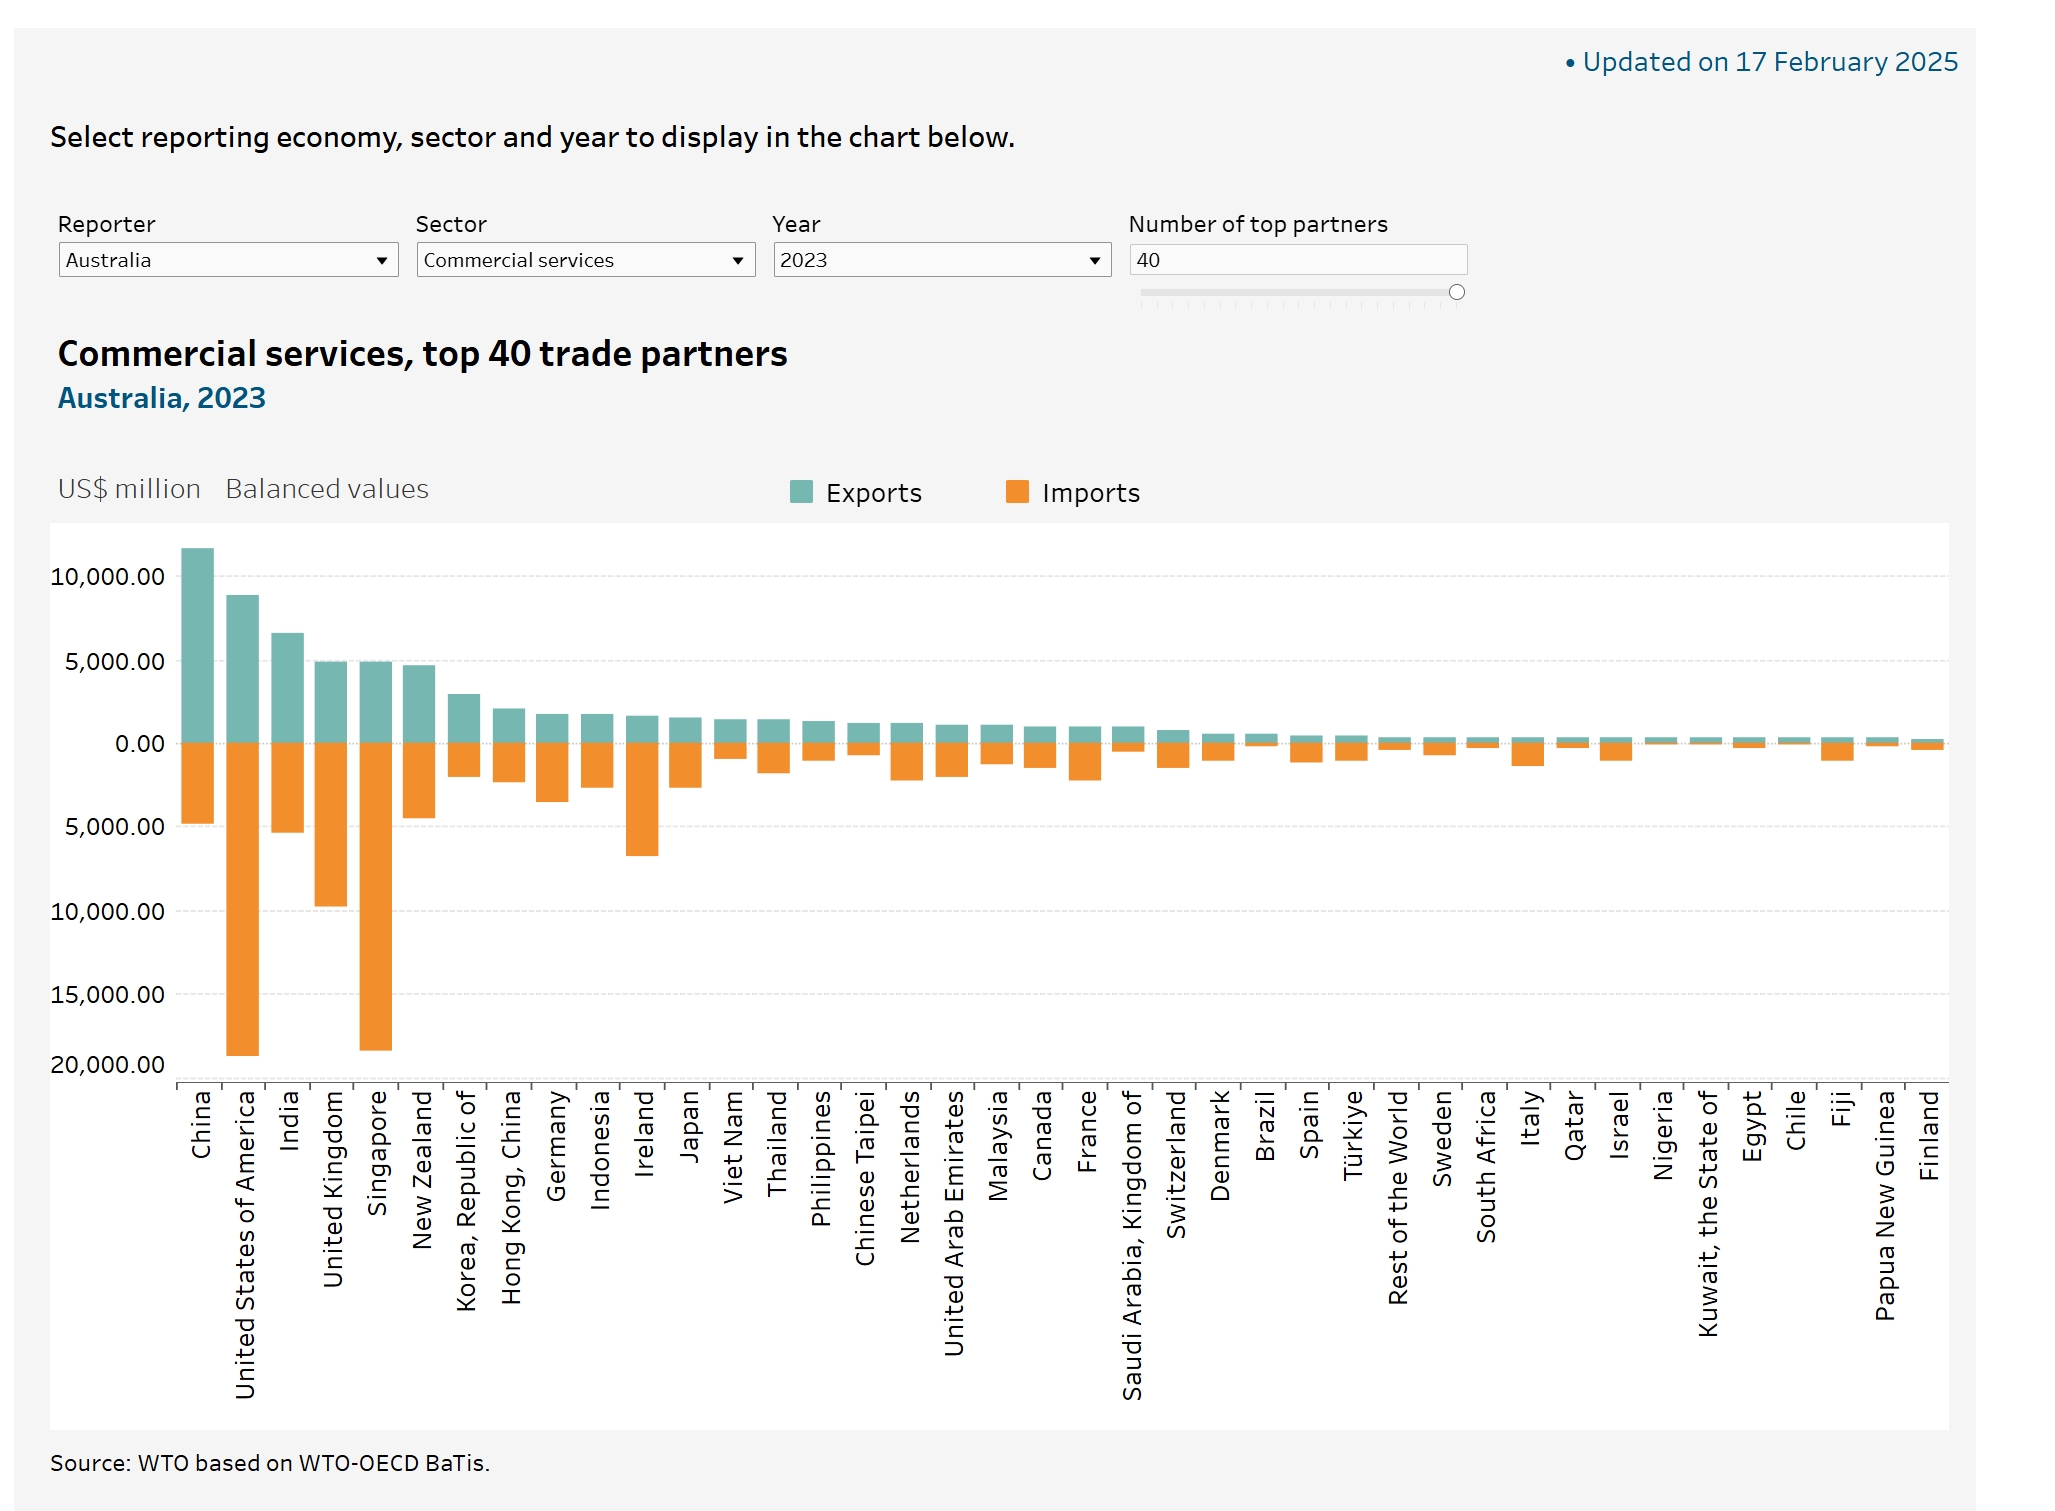Click Ireland's orange imports bar

641,798
